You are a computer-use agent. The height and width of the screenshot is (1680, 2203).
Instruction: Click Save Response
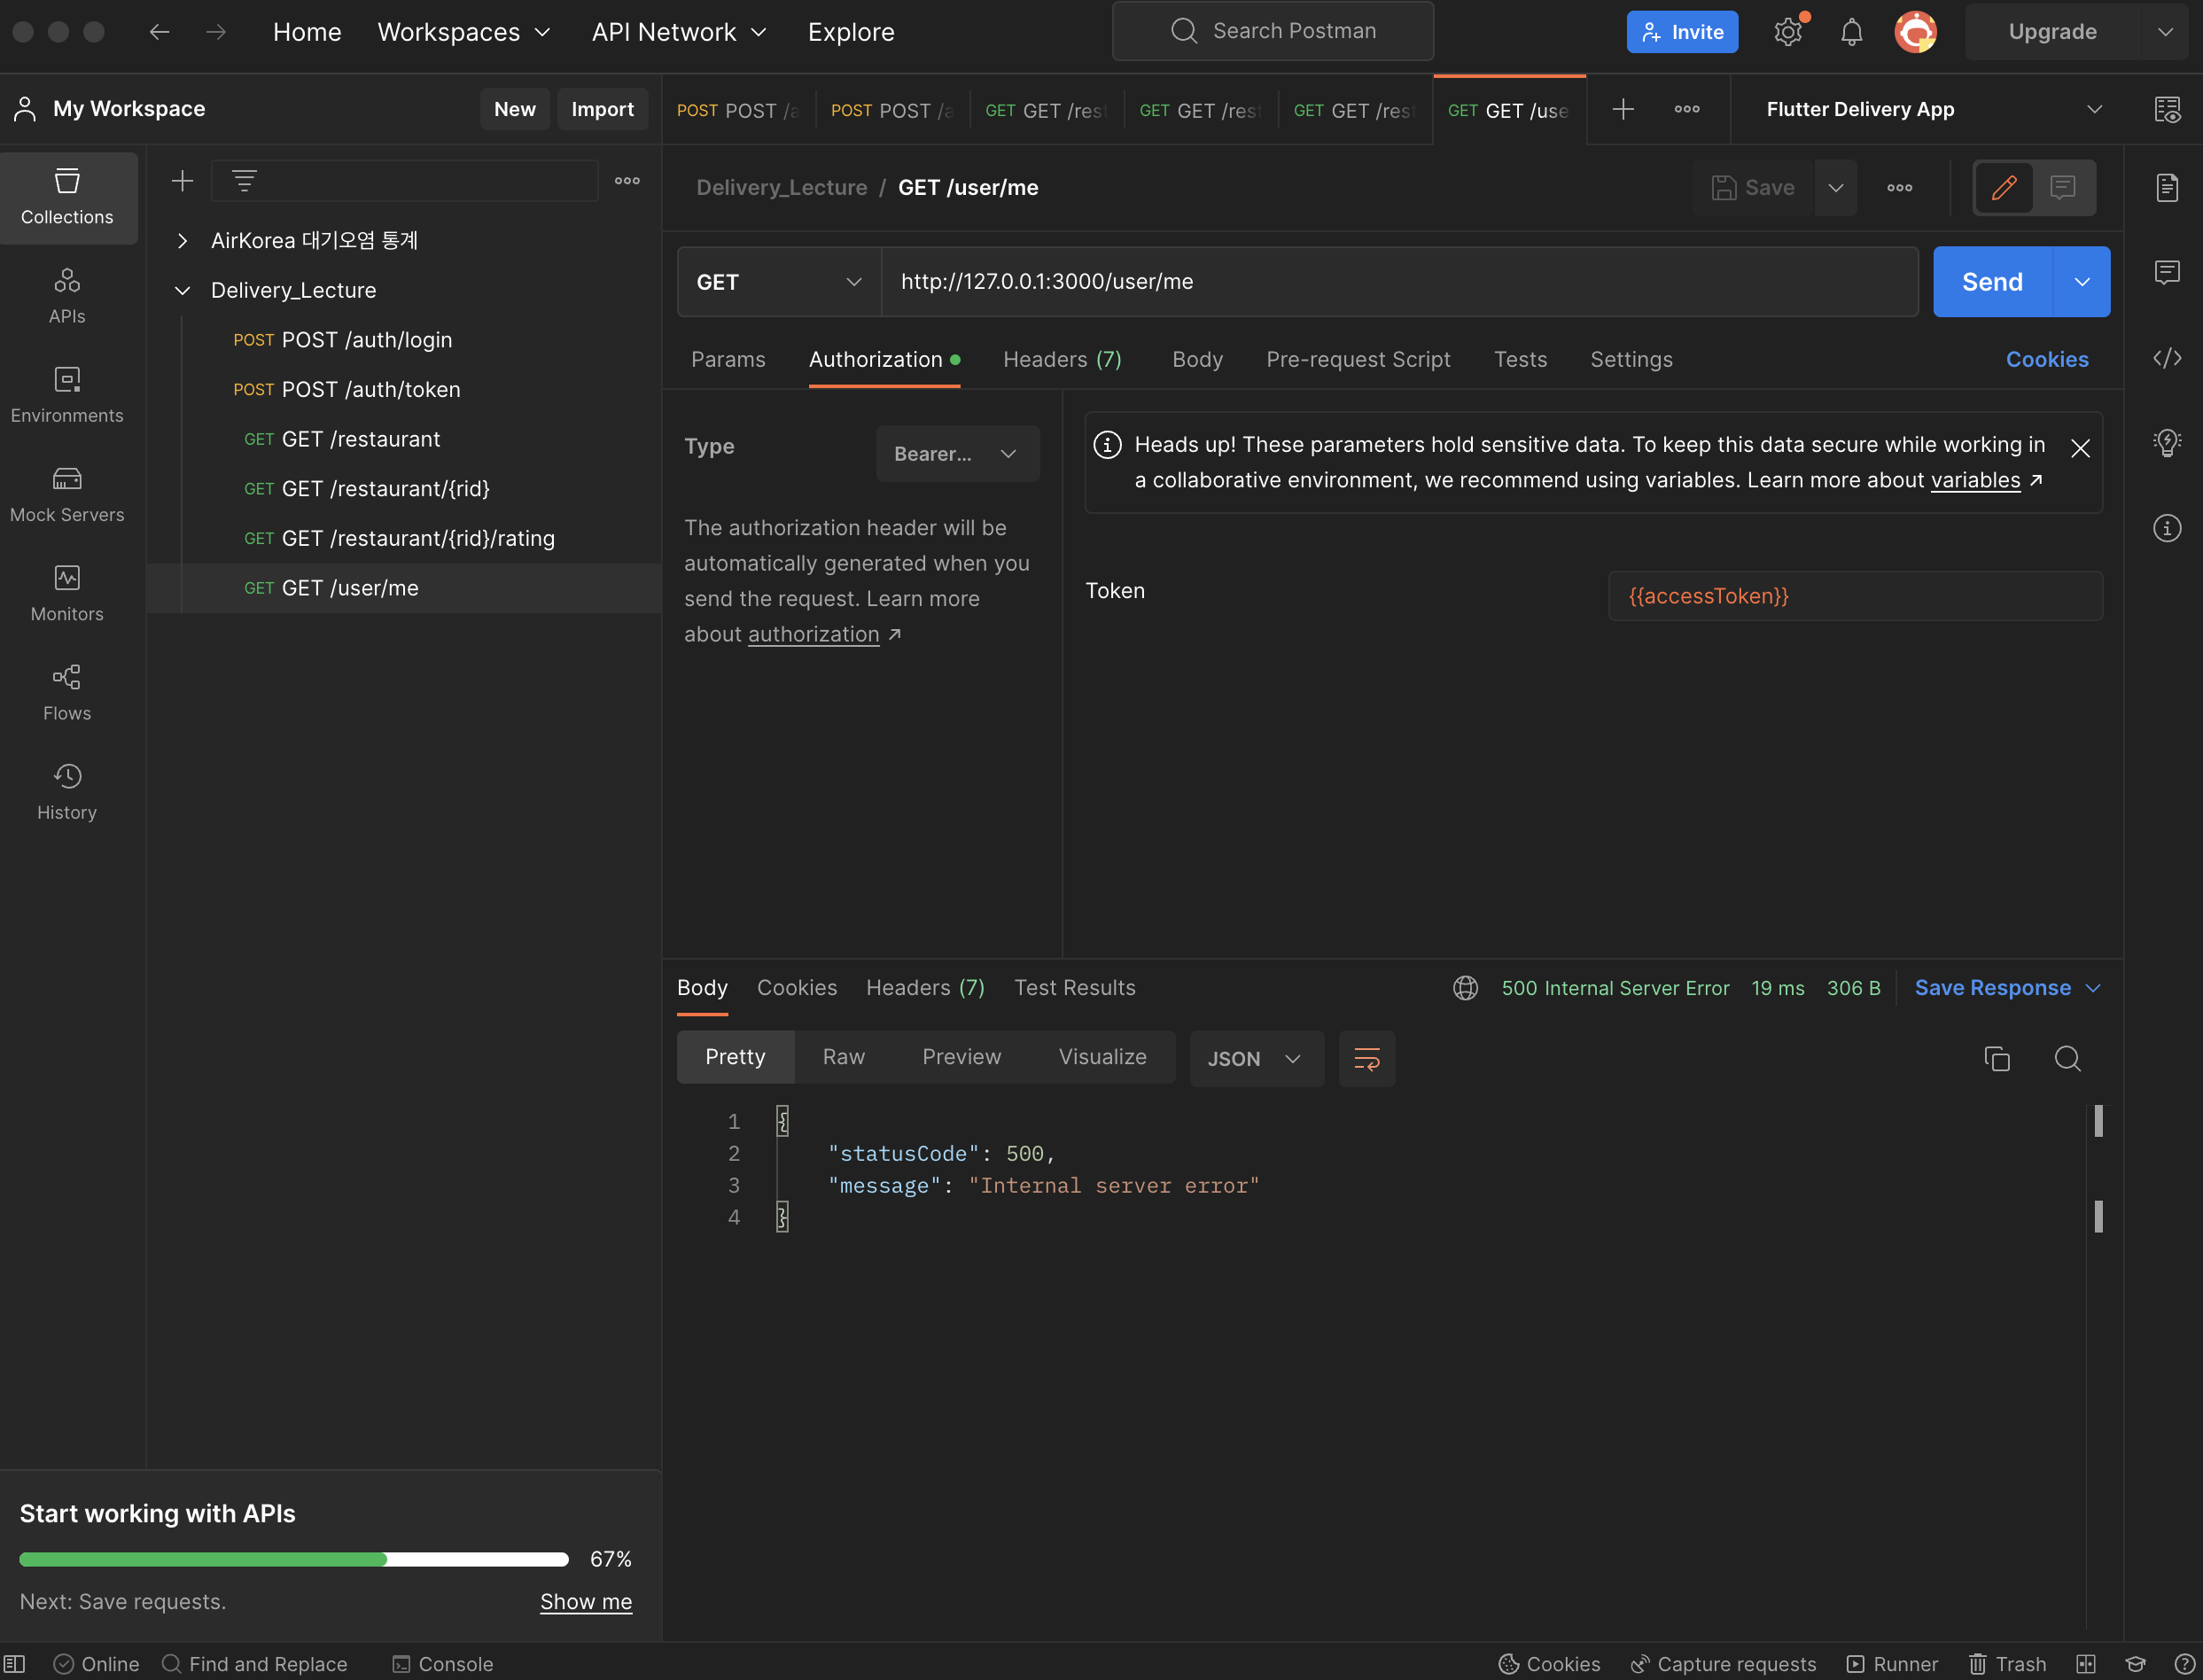point(1992,988)
